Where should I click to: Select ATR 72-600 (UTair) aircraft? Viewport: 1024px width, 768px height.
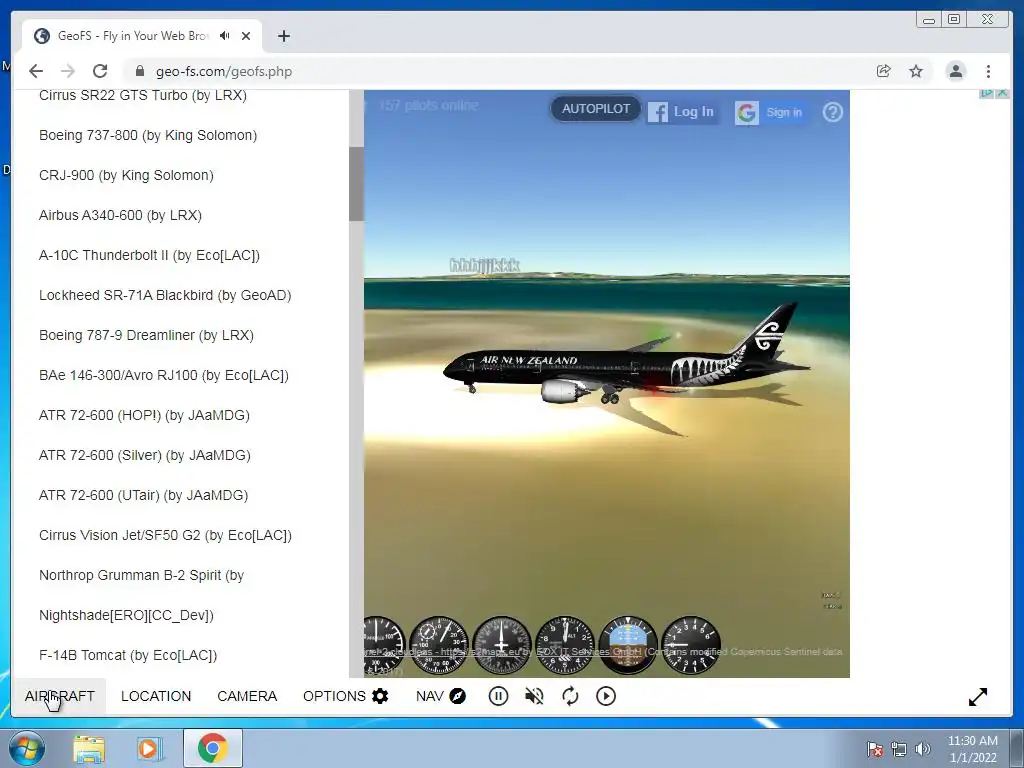pos(144,495)
